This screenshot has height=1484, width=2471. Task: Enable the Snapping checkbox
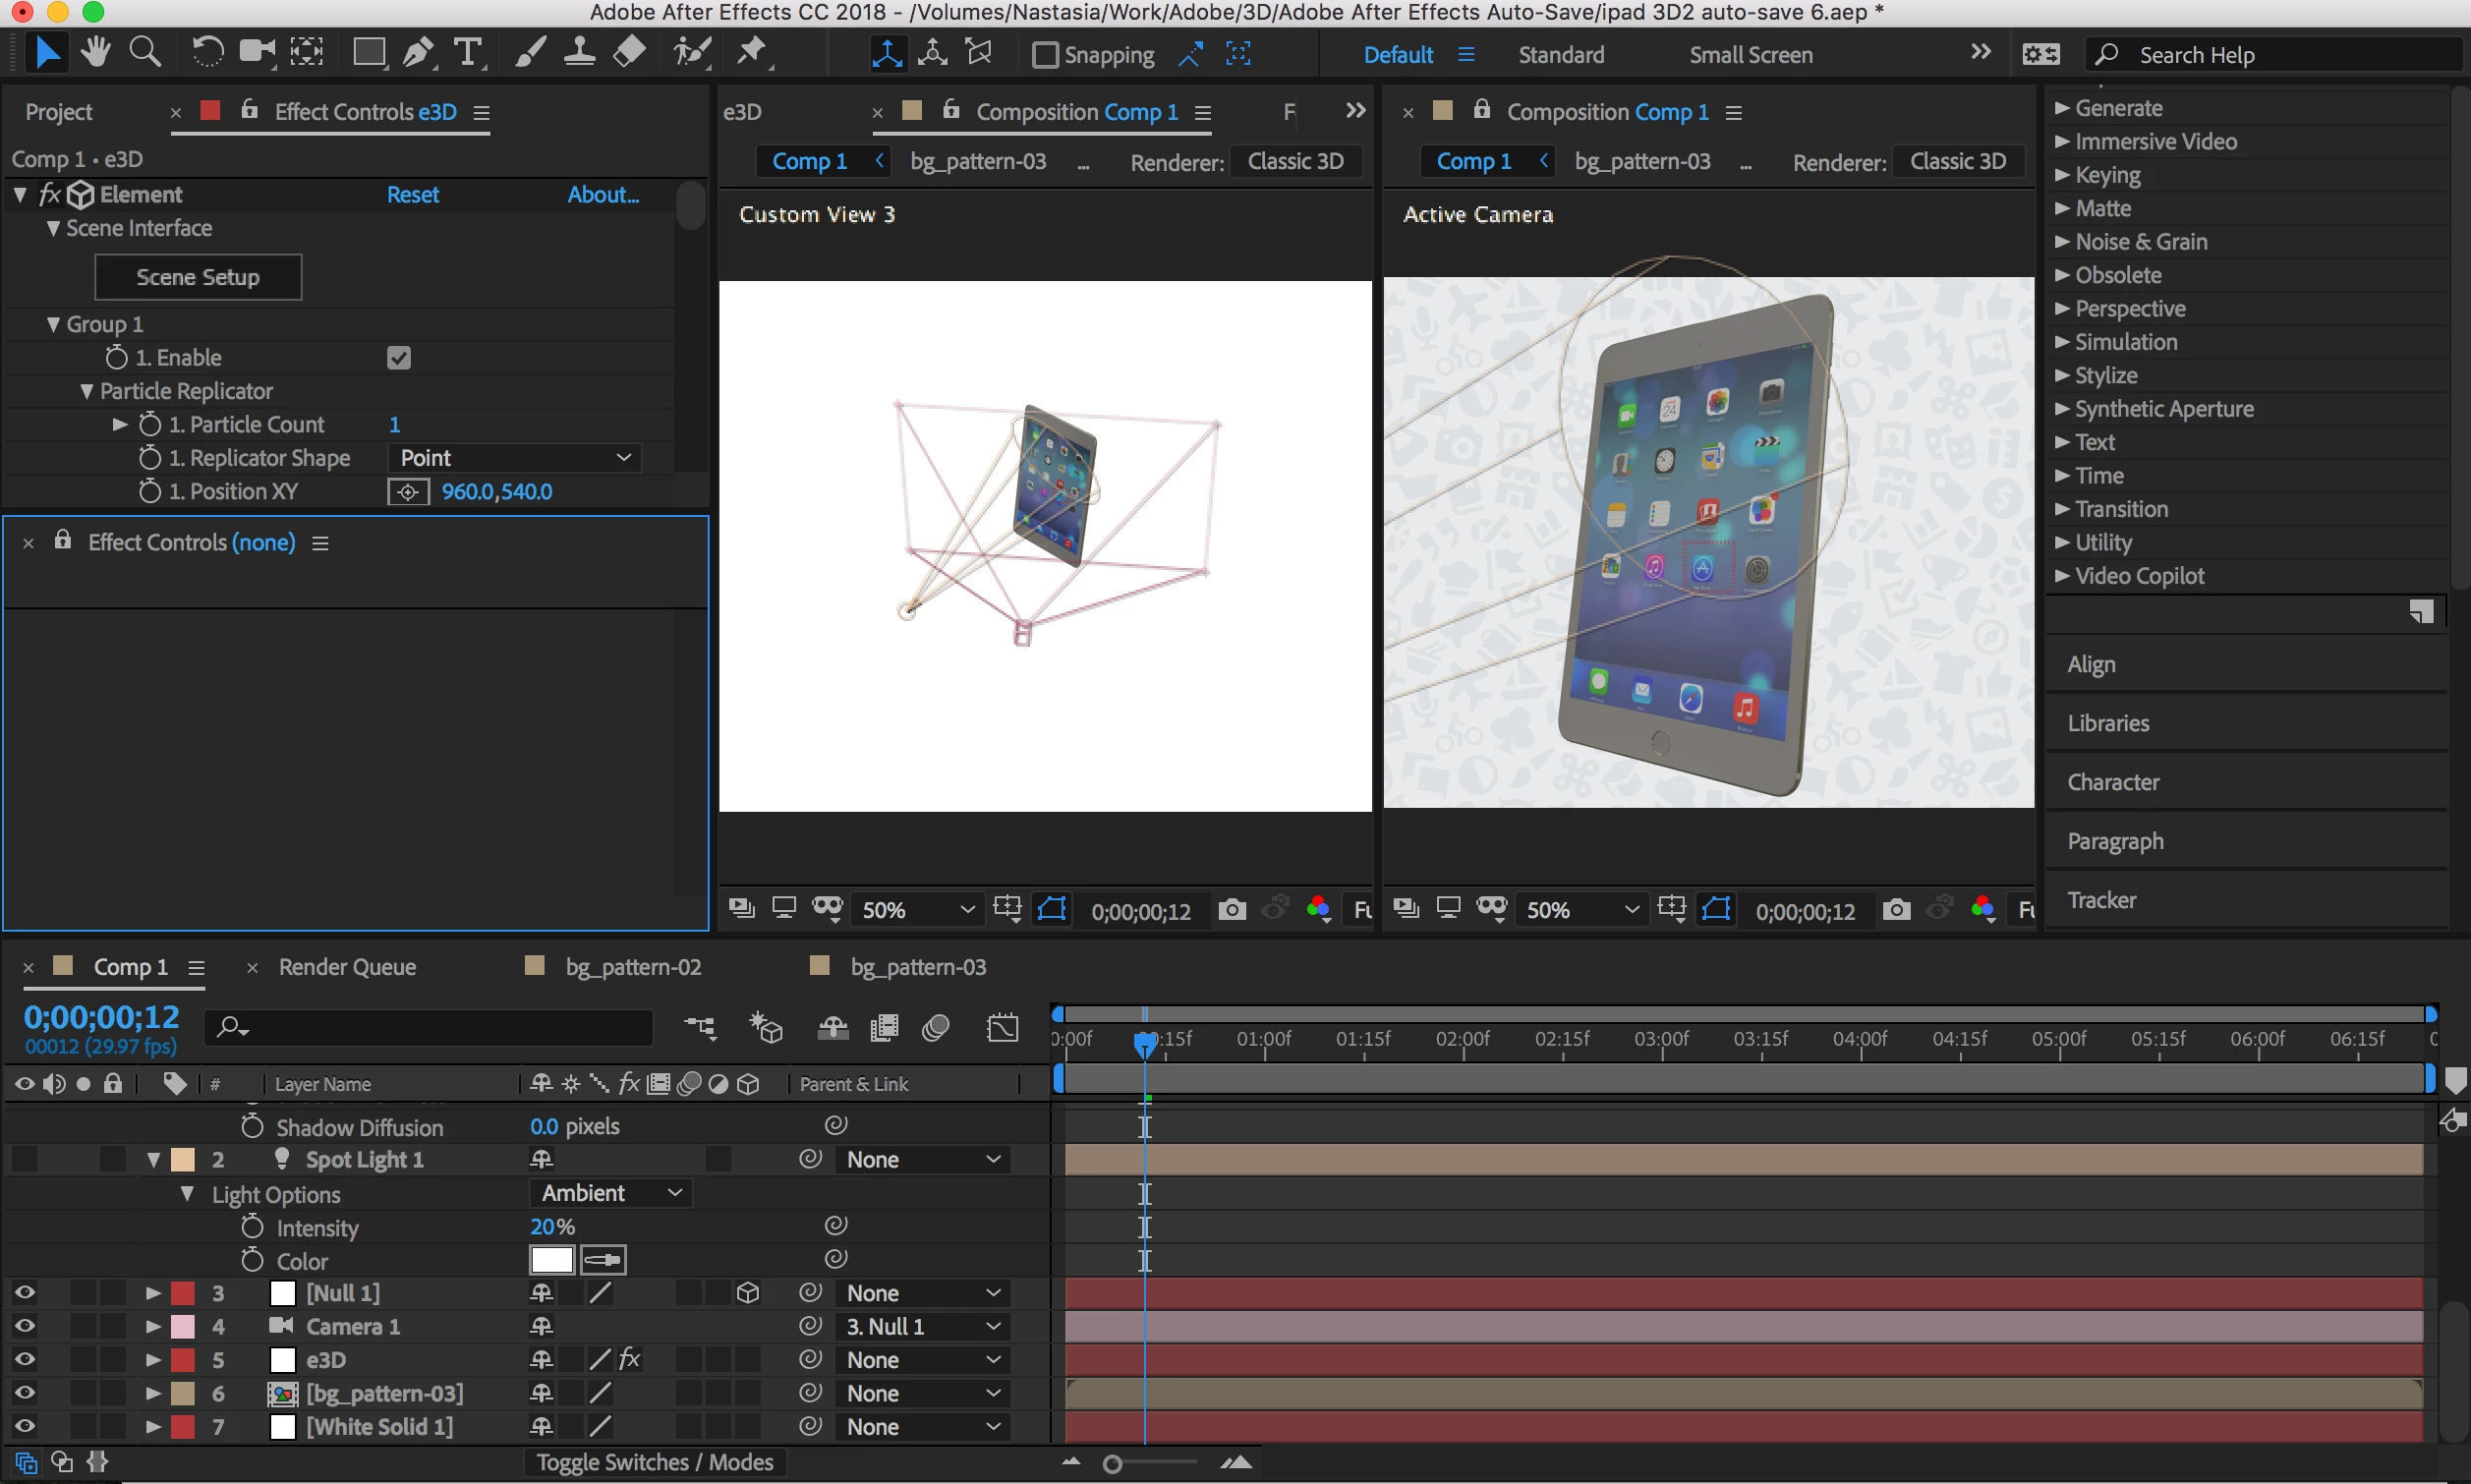(1045, 54)
